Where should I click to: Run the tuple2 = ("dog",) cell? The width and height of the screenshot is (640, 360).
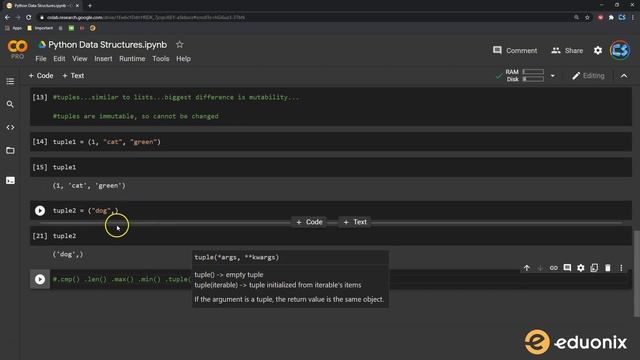pyautogui.click(x=40, y=211)
